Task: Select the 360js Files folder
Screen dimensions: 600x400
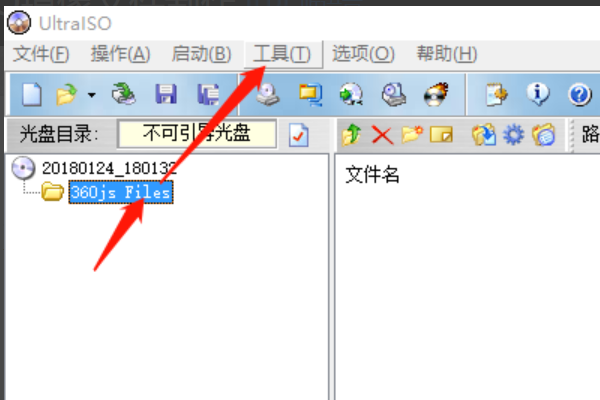Action: coord(121,192)
